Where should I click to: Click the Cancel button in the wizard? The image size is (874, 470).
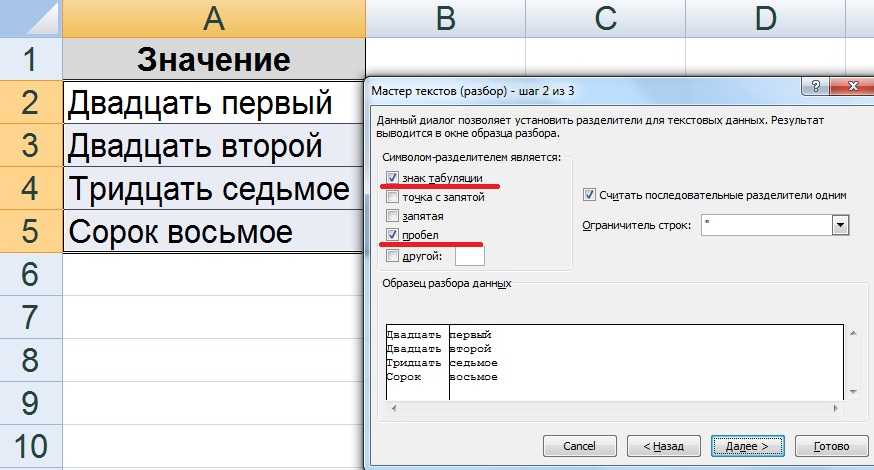click(580, 446)
